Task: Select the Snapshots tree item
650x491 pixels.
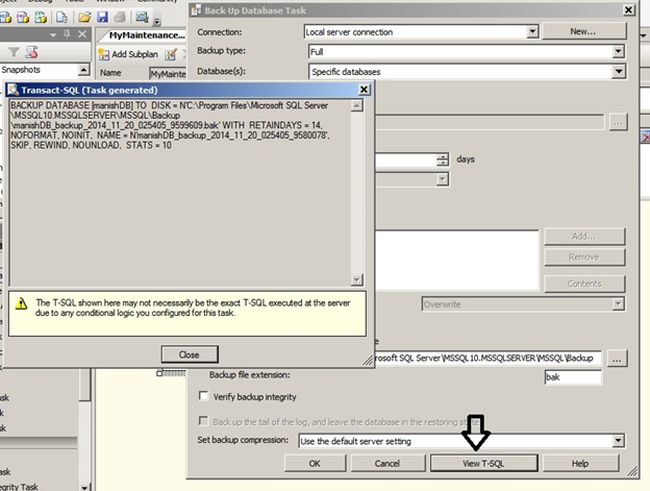Action: pyautogui.click(x=21, y=70)
